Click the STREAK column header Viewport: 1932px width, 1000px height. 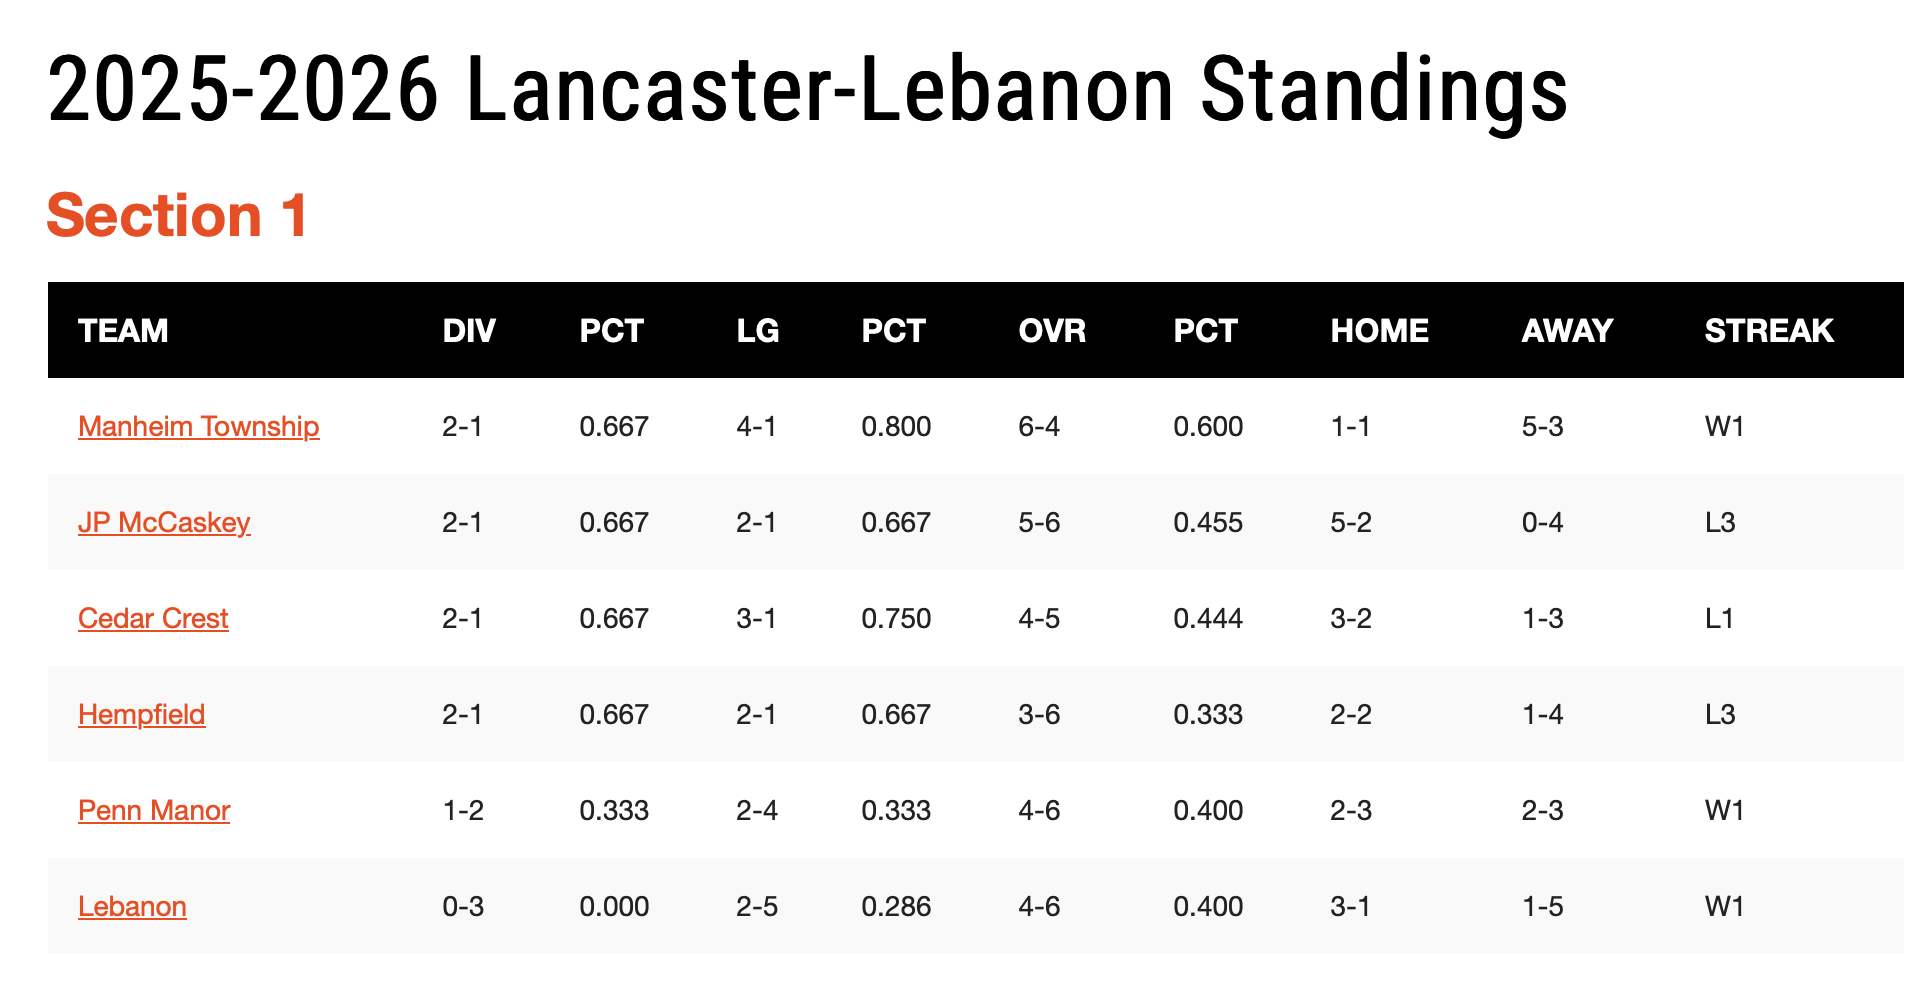point(1768,331)
